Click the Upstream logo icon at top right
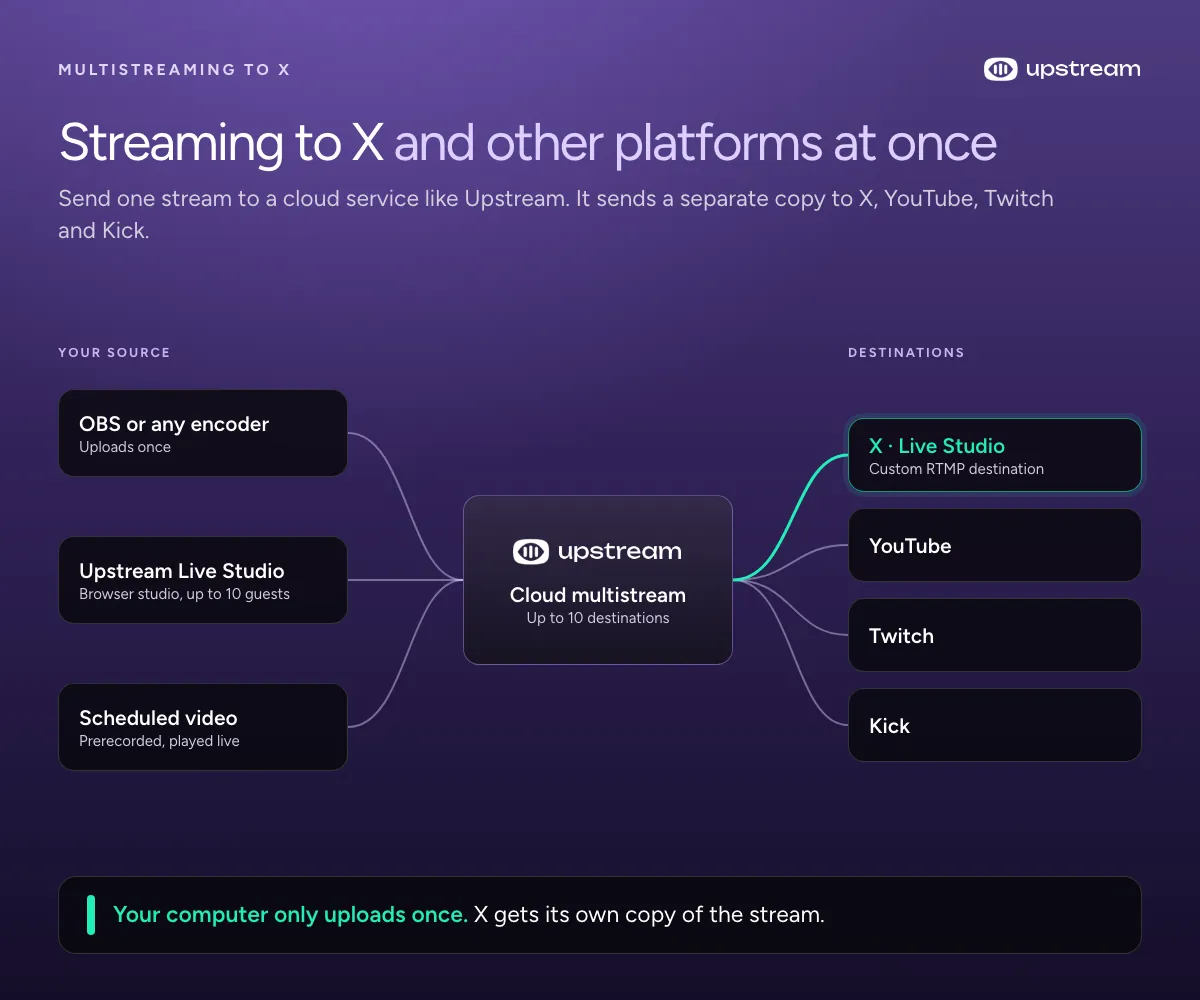 (1000, 69)
